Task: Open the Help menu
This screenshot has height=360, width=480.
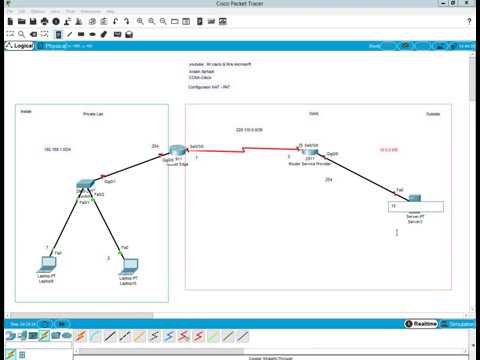Action: pos(110,11)
